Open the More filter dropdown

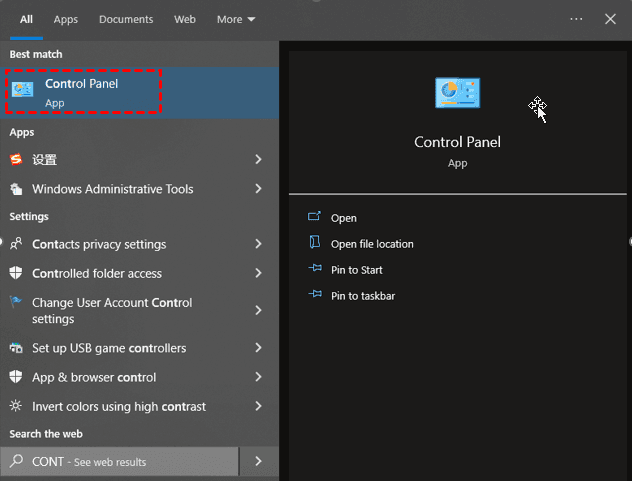(x=236, y=19)
